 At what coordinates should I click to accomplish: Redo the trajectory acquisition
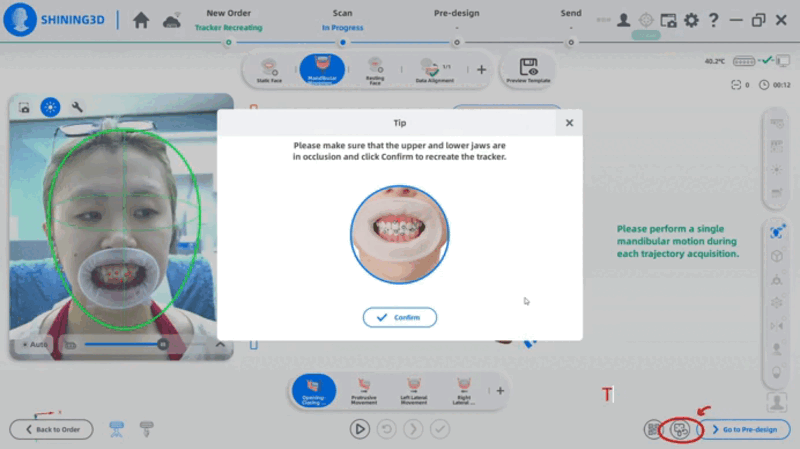pos(387,429)
